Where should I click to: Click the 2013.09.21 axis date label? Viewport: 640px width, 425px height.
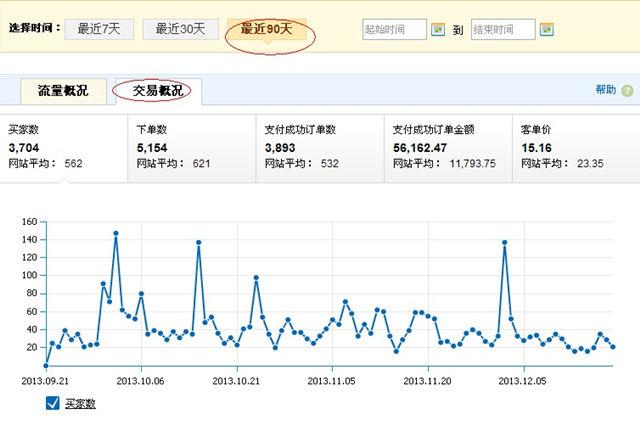45,381
